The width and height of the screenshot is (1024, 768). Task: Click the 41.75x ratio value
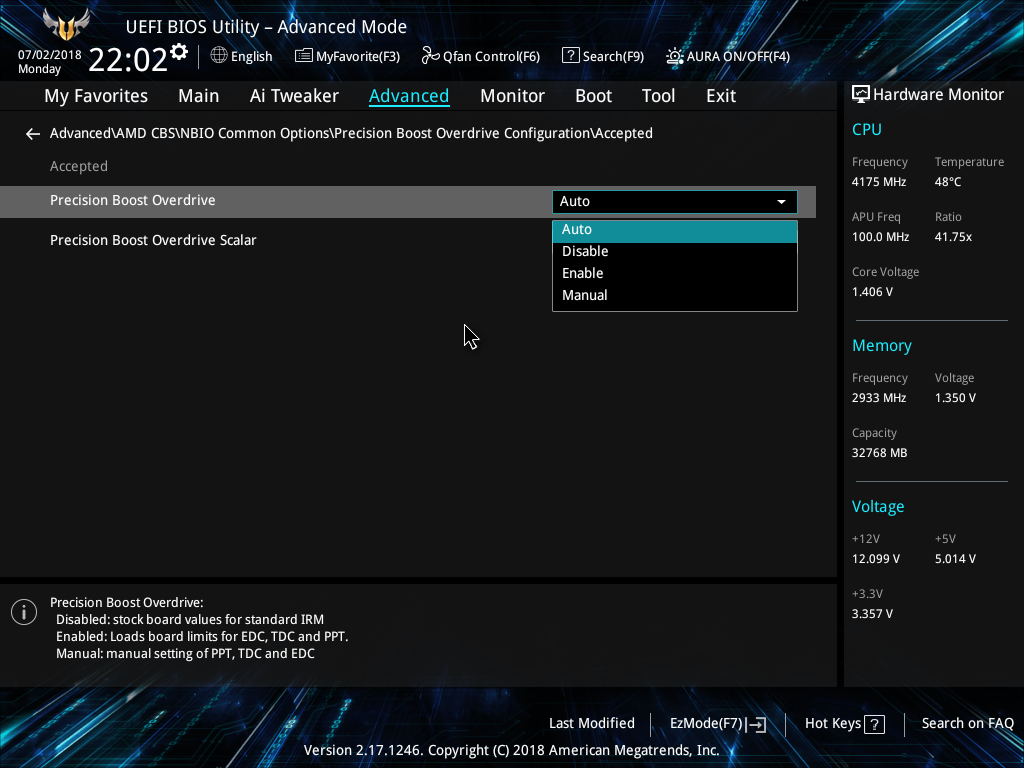tap(953, 237)
